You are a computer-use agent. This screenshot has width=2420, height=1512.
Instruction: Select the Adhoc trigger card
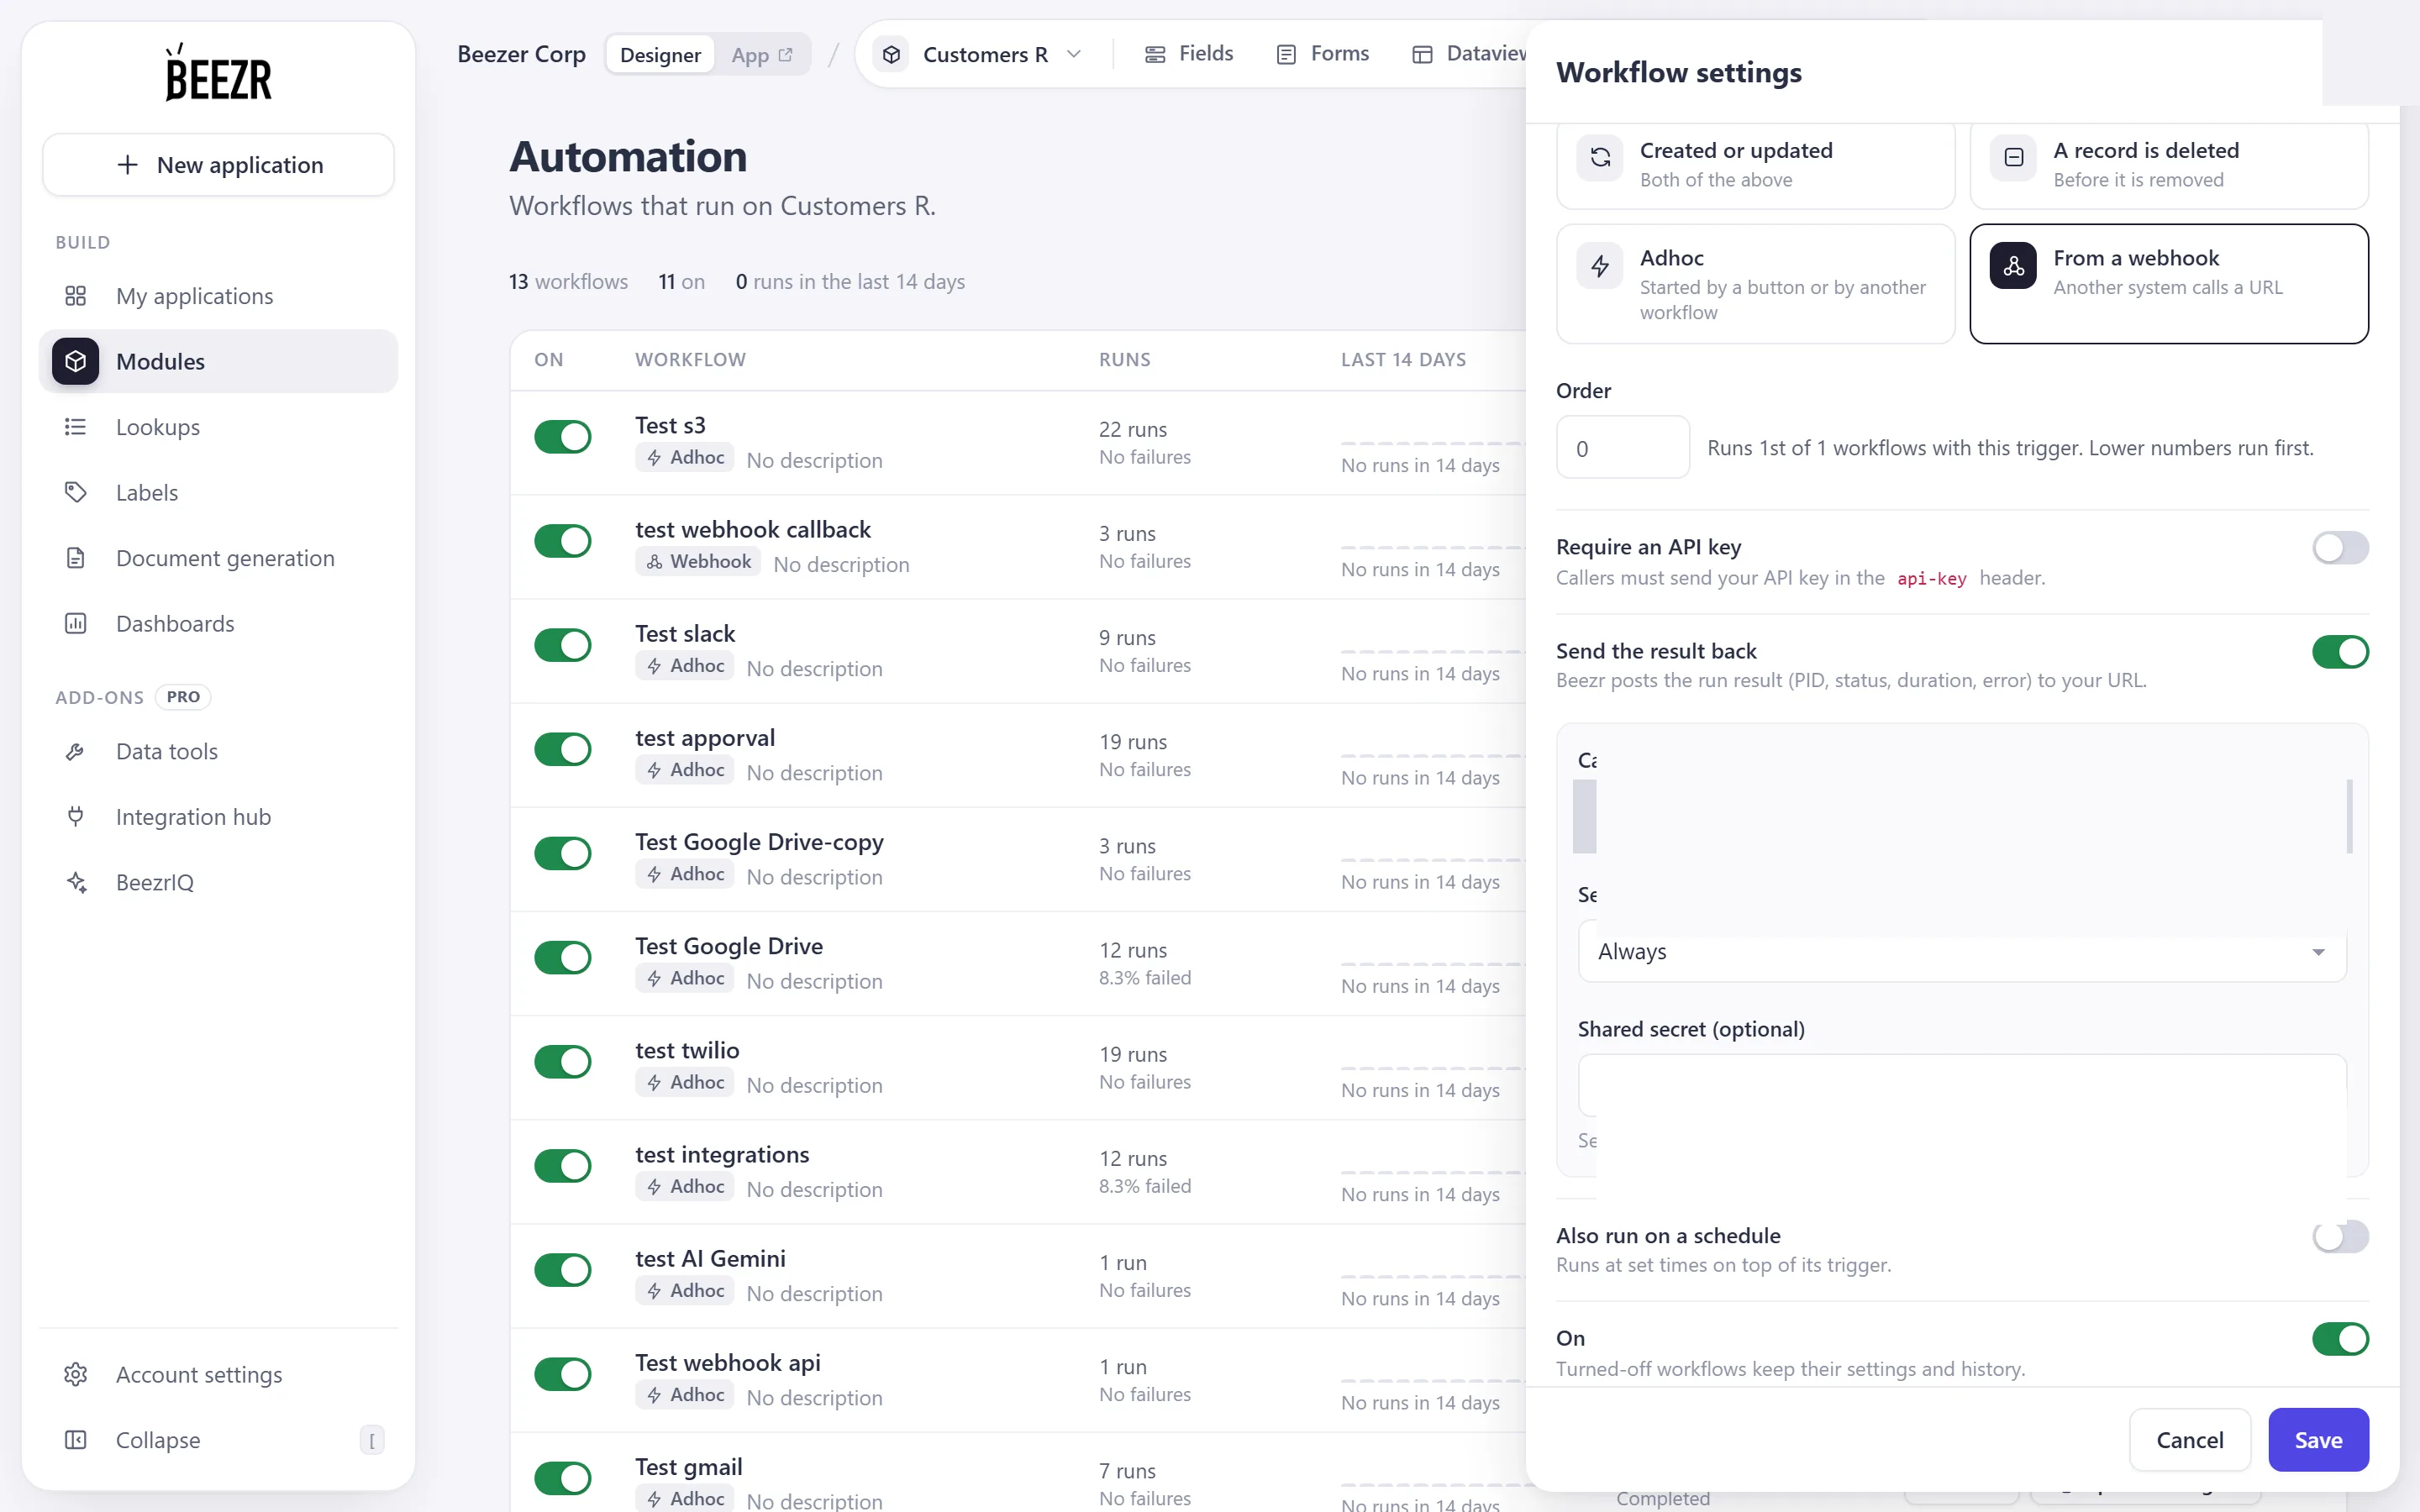1755,284
